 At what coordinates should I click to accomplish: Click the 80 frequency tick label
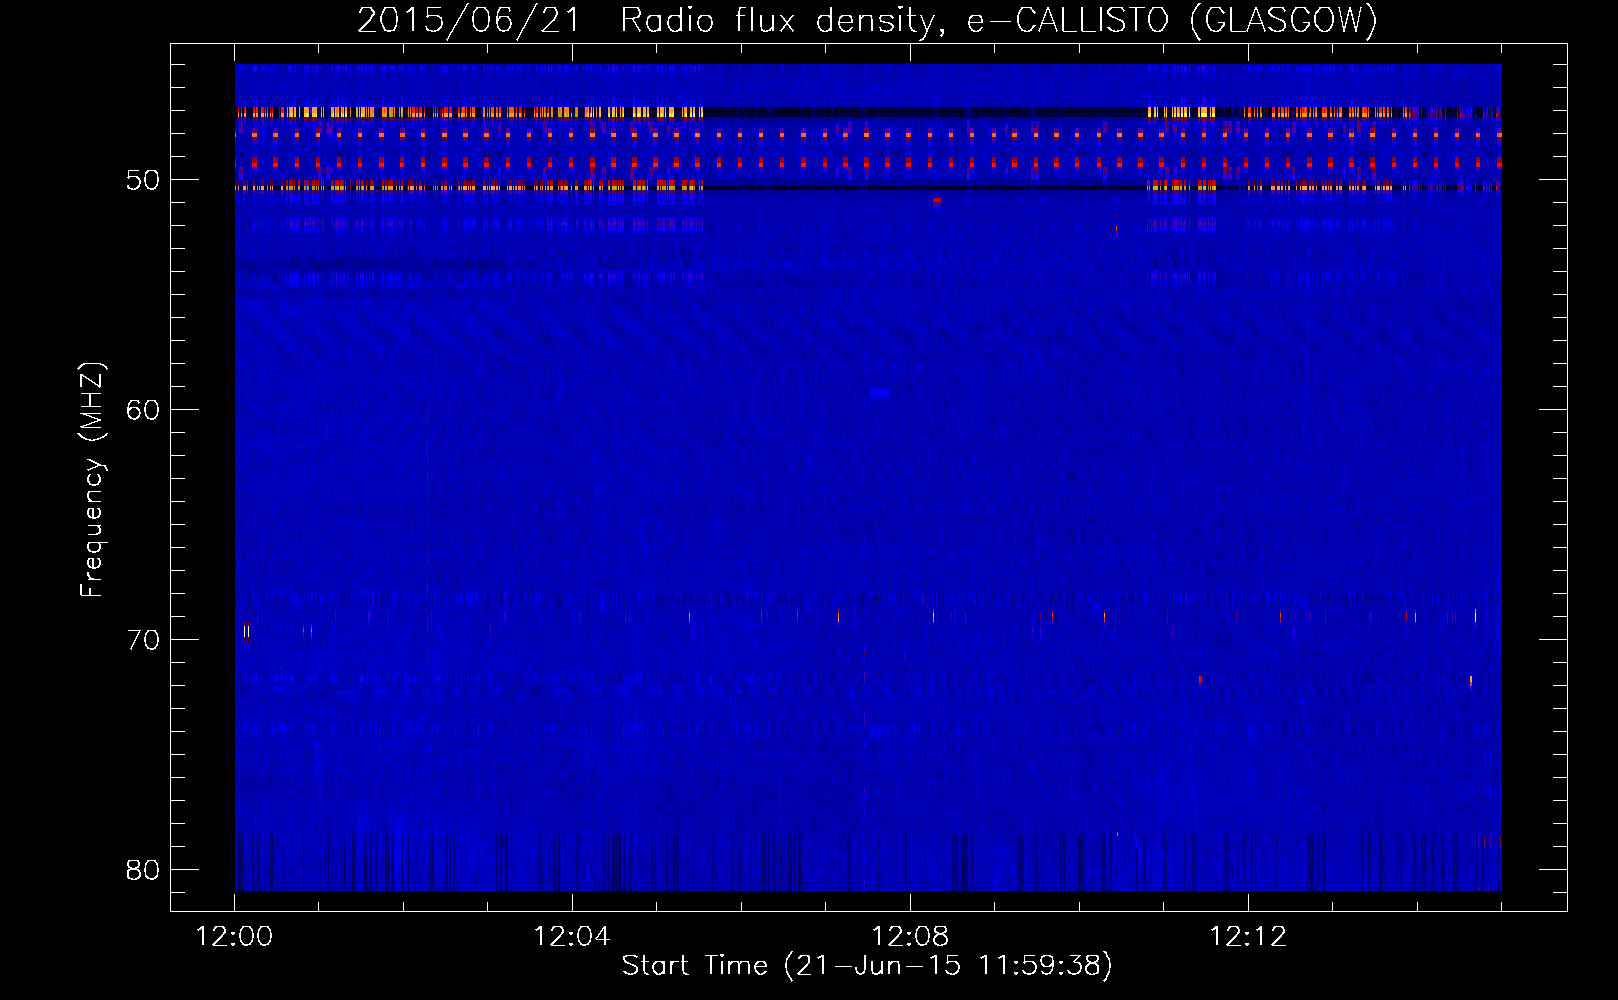click(x=143, y=870)
